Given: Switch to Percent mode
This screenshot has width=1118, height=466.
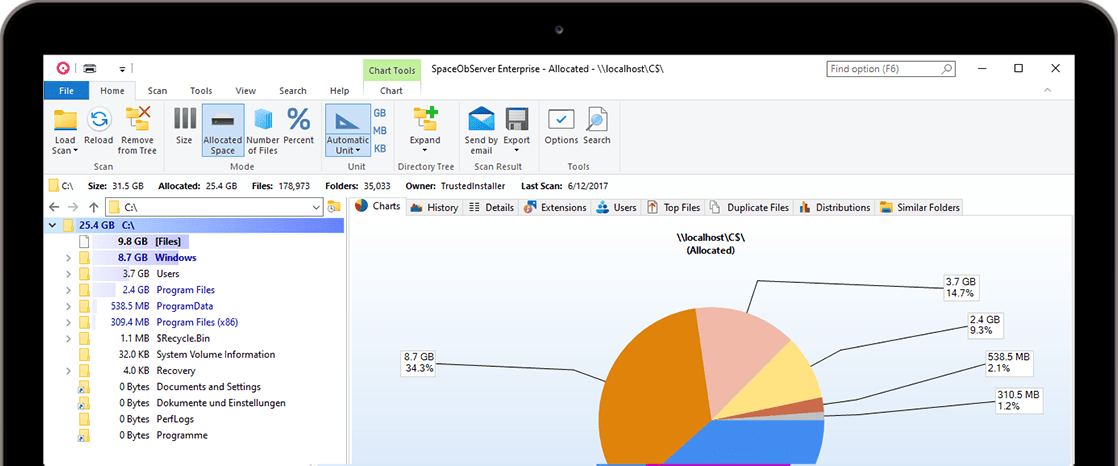Looking at the screenshot, I should pyautogui.click(x=298, y=127).
